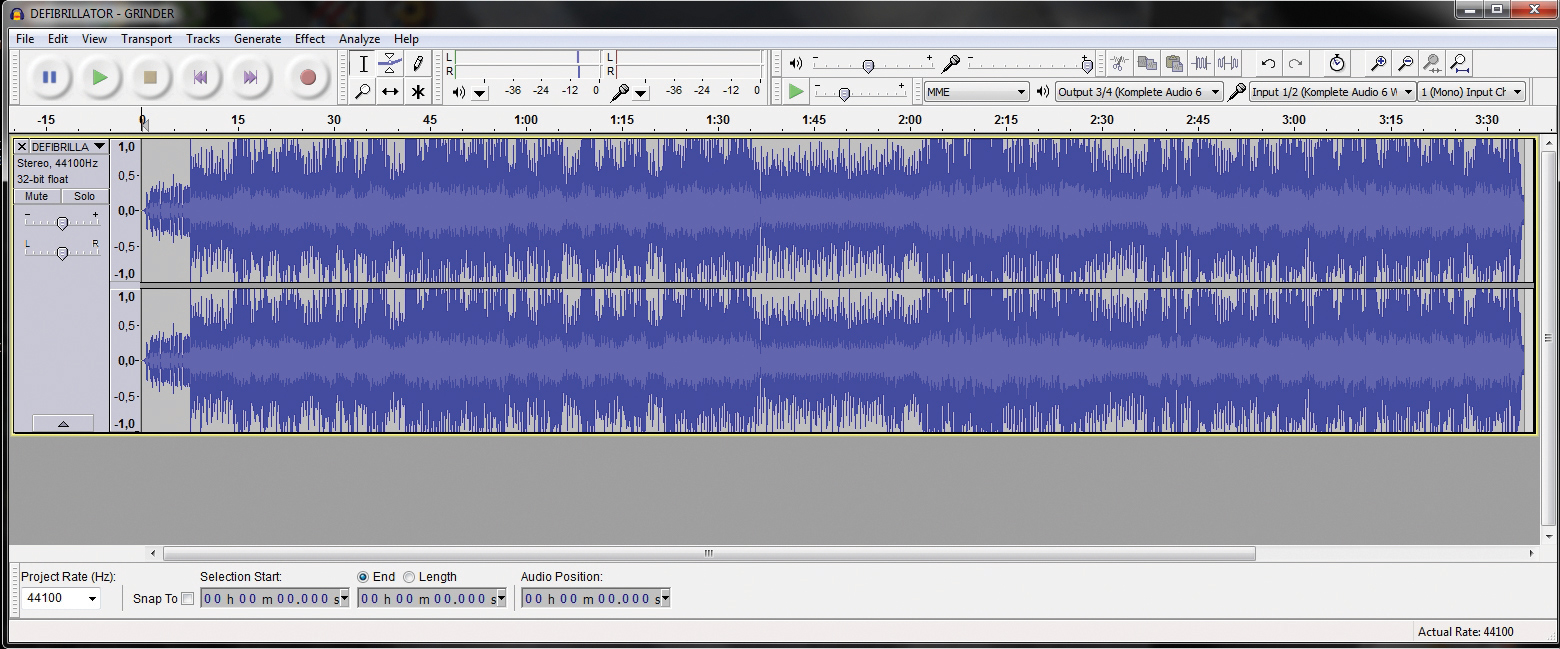Select the Time Shift tool
This screenshot has height=649, width=1560.
390,92
